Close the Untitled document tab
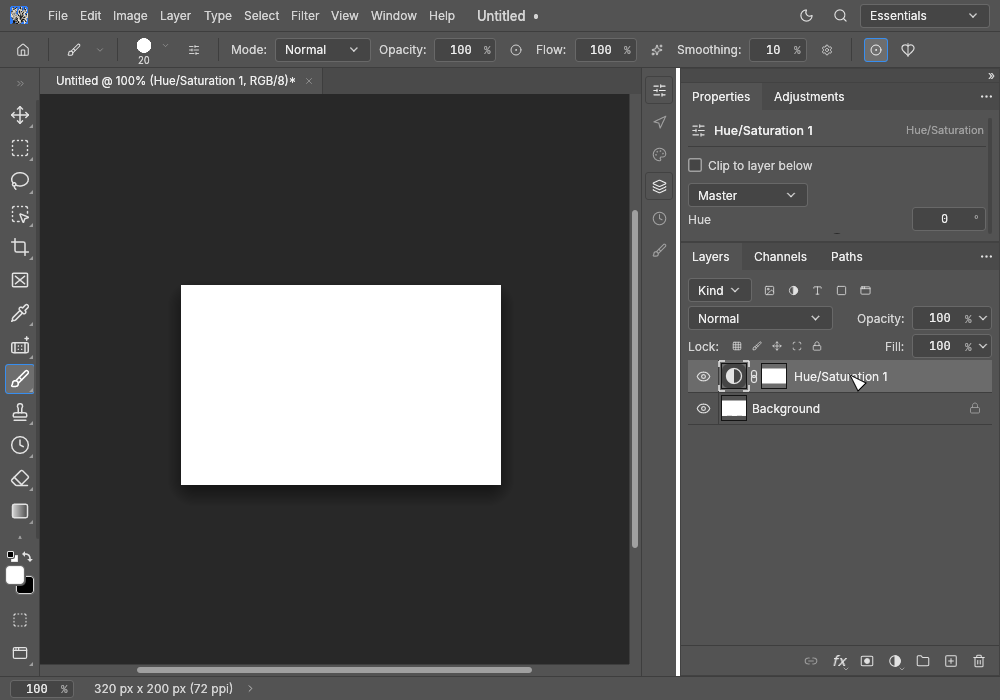 click(x=309, y=81)
